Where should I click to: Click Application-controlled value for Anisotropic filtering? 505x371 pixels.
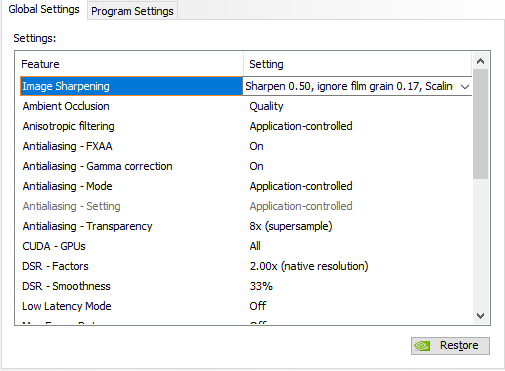301,126
